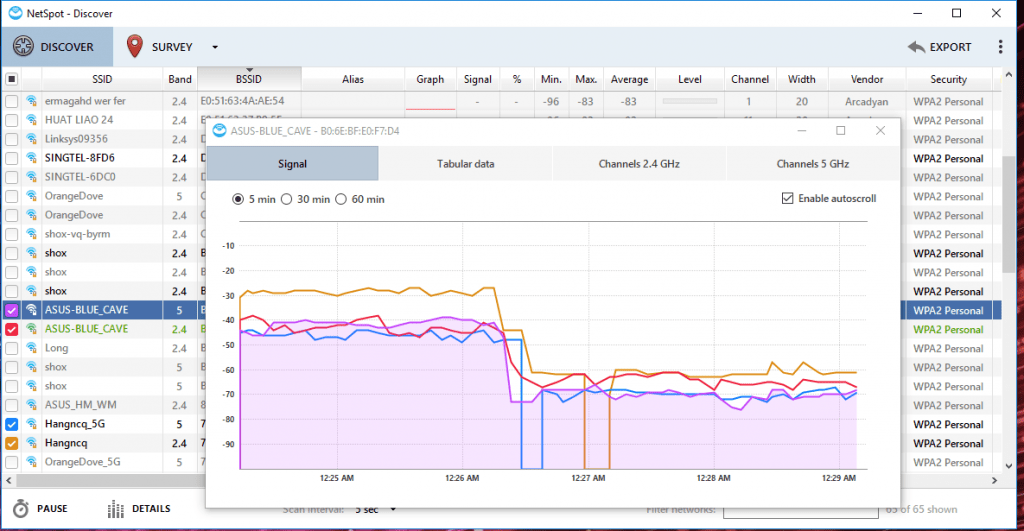Check the ermagahd wer fer network checkbox
The height and width of the screenshot is (531, 1024).
point(11,101)
